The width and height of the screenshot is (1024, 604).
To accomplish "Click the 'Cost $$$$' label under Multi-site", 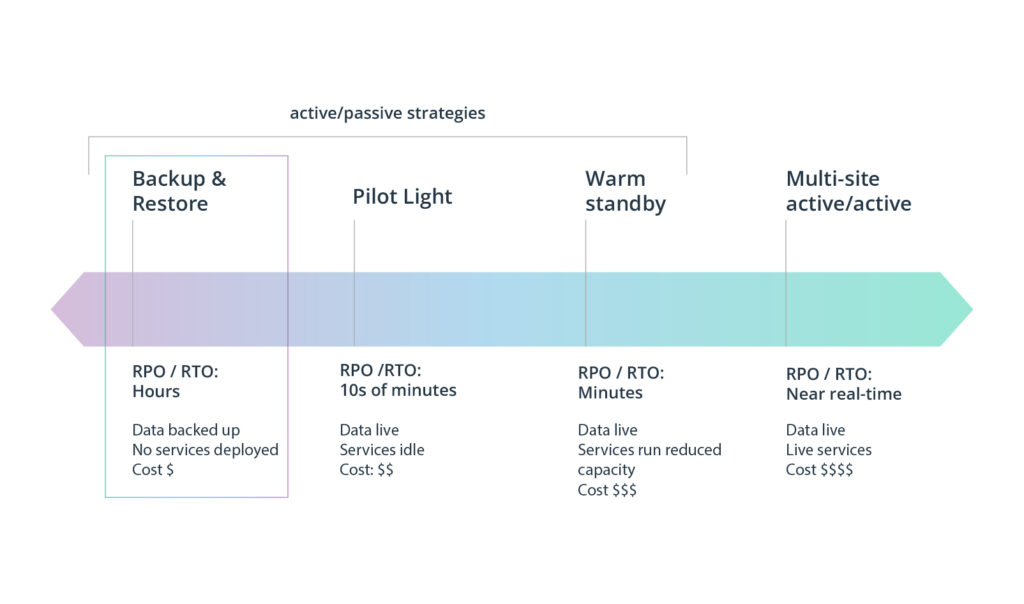I will point(819,469).
